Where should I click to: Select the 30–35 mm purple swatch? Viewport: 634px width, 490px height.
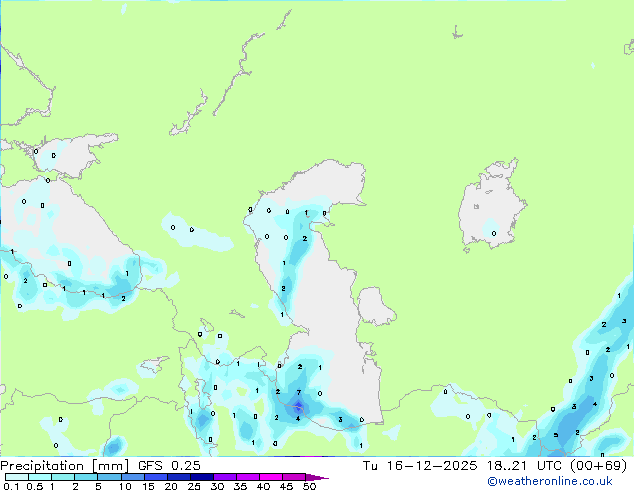click(x=224, y=477)
